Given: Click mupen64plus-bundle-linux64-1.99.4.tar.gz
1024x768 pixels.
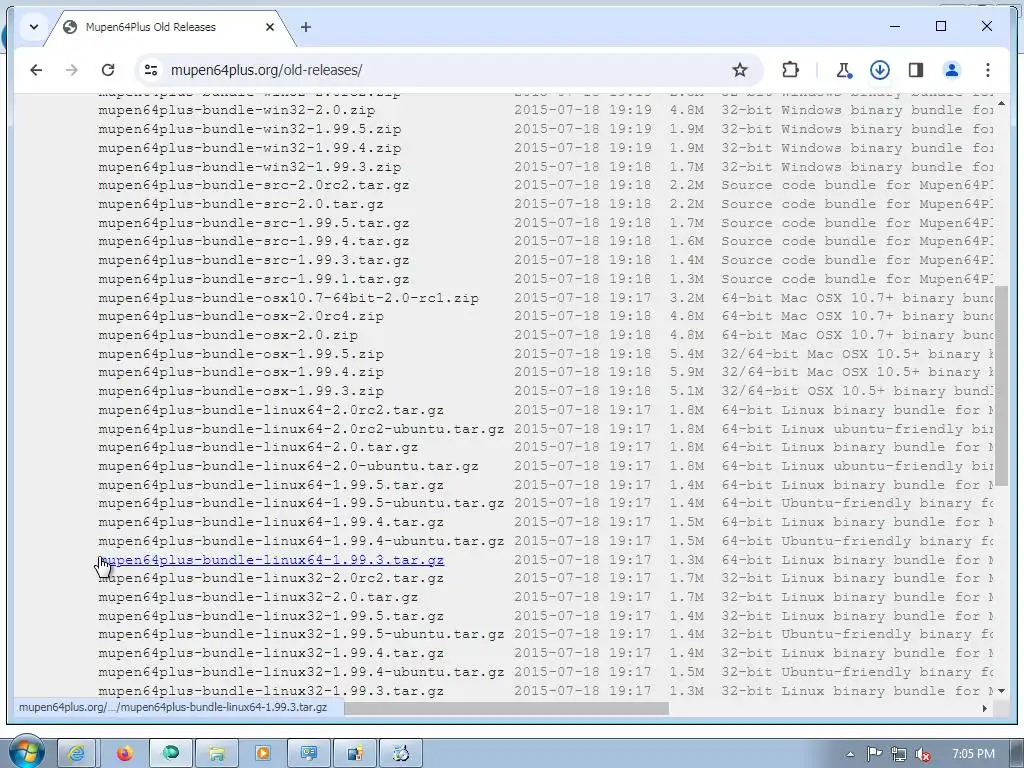Looking at the screenshot, I should point(271,522).
